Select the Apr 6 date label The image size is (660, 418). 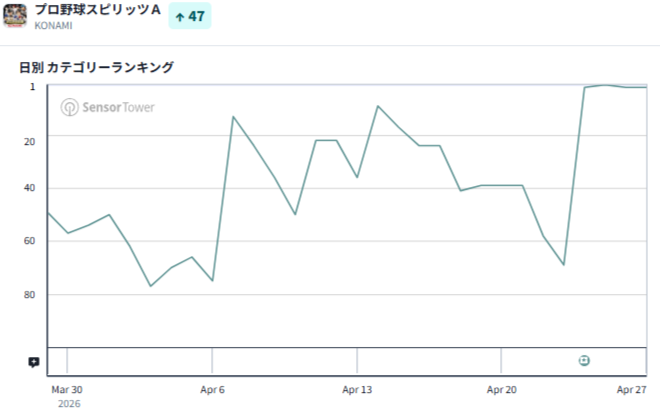[212, 389]
